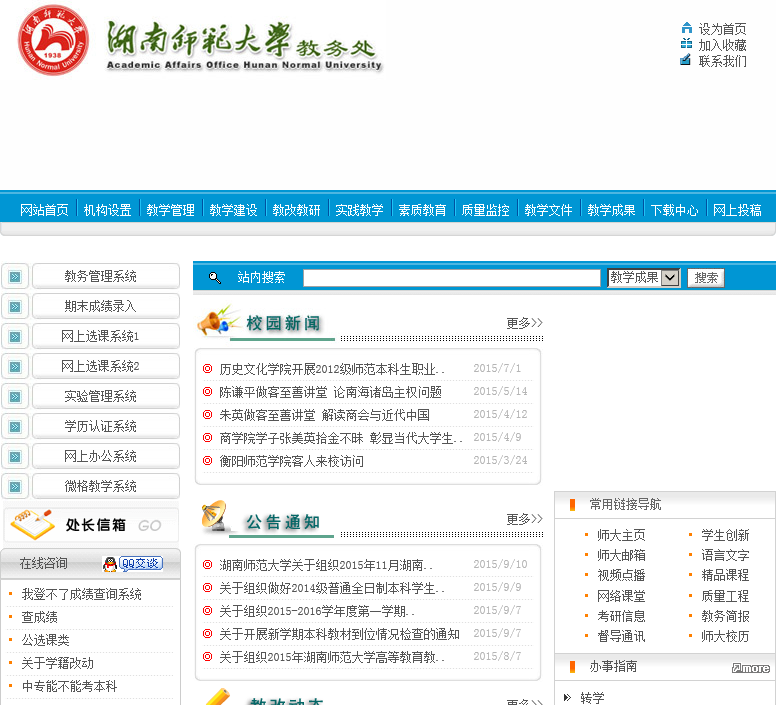Click the arrow icon left of 网上办公系统

pyautogui.click(x=15, y=457)
